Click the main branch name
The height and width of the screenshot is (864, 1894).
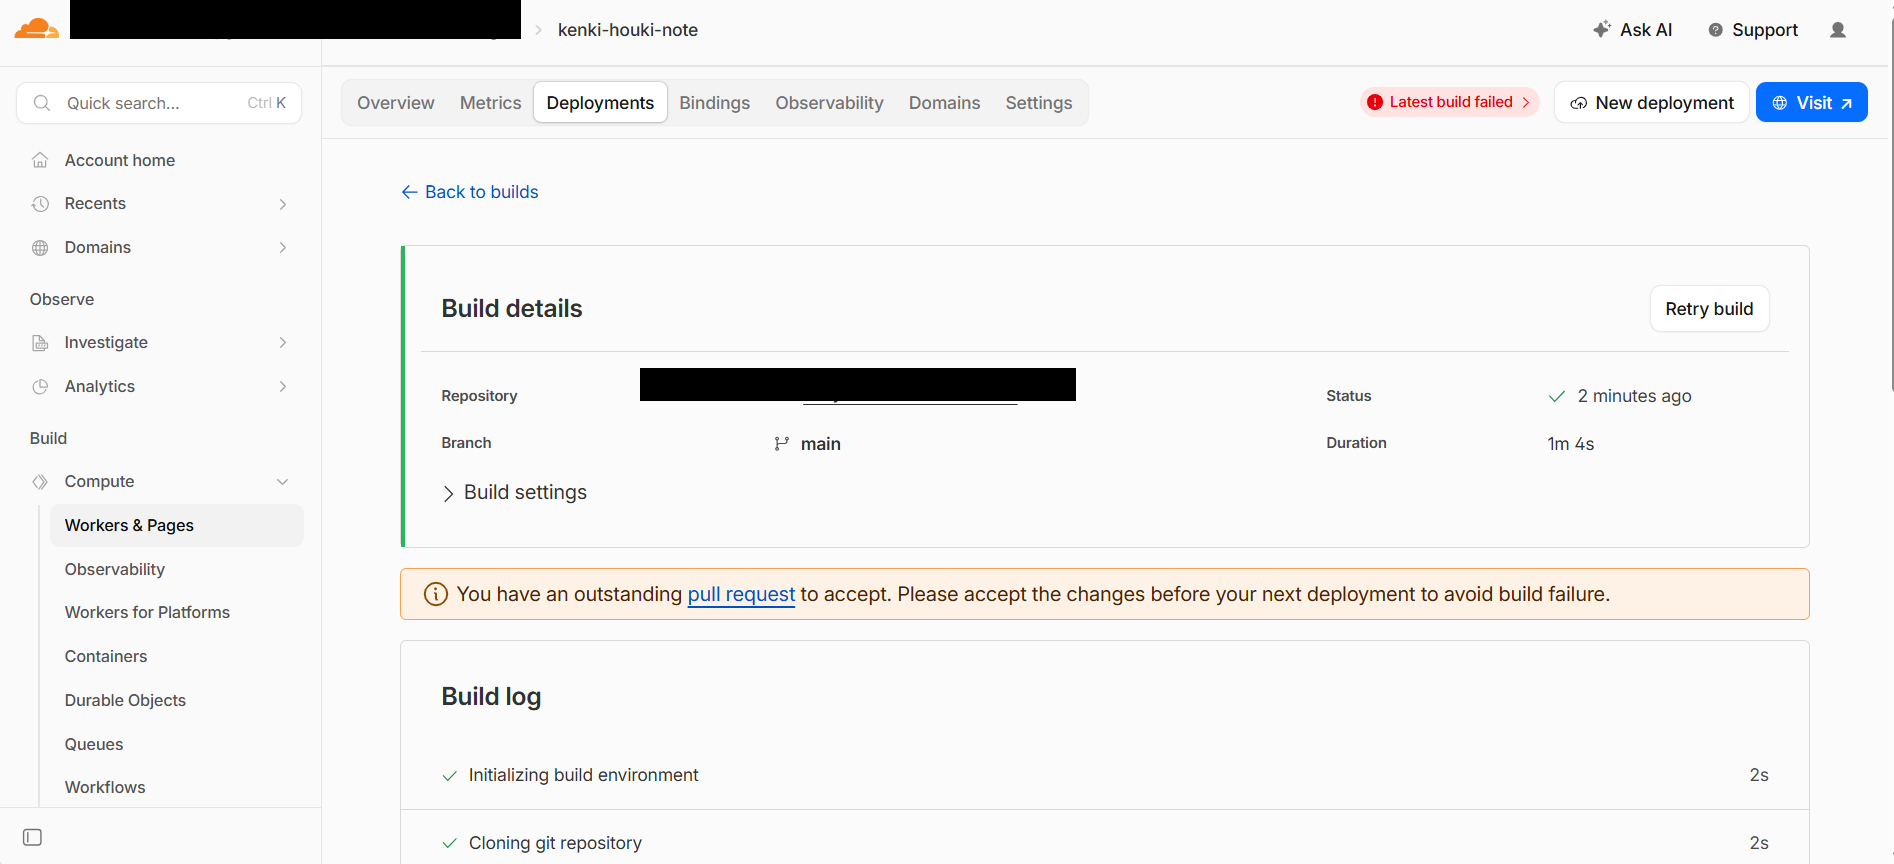821,444
